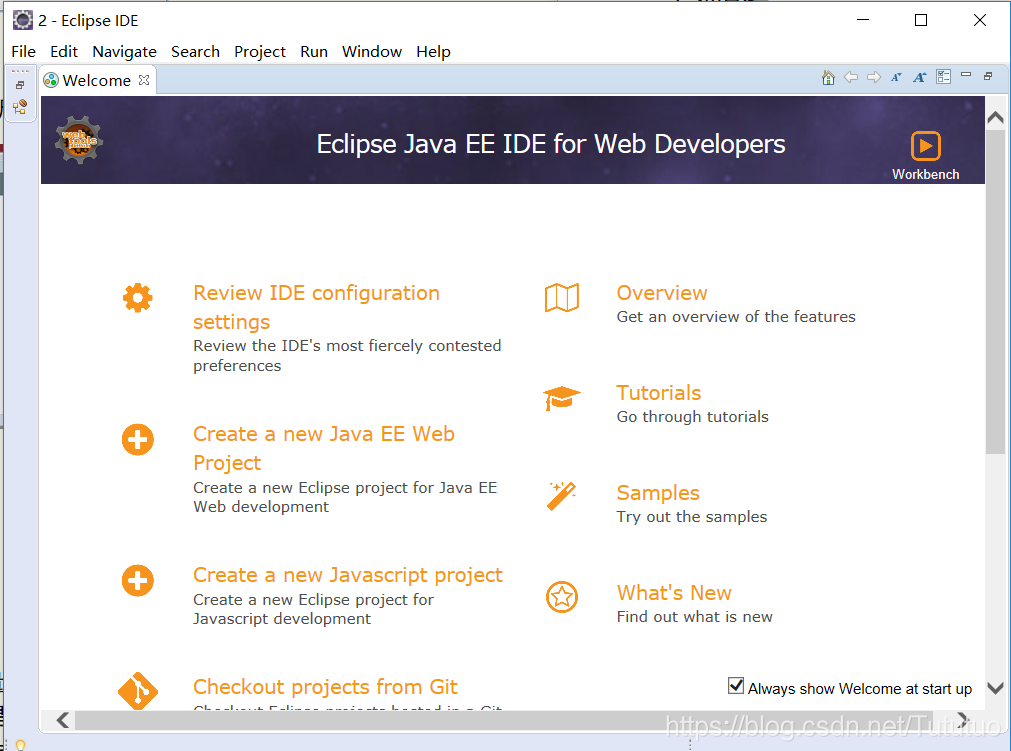Restore the Welcome view with the toolbar icon
Viewport: 1011px width, 751px height.
(x=988, y=76)
